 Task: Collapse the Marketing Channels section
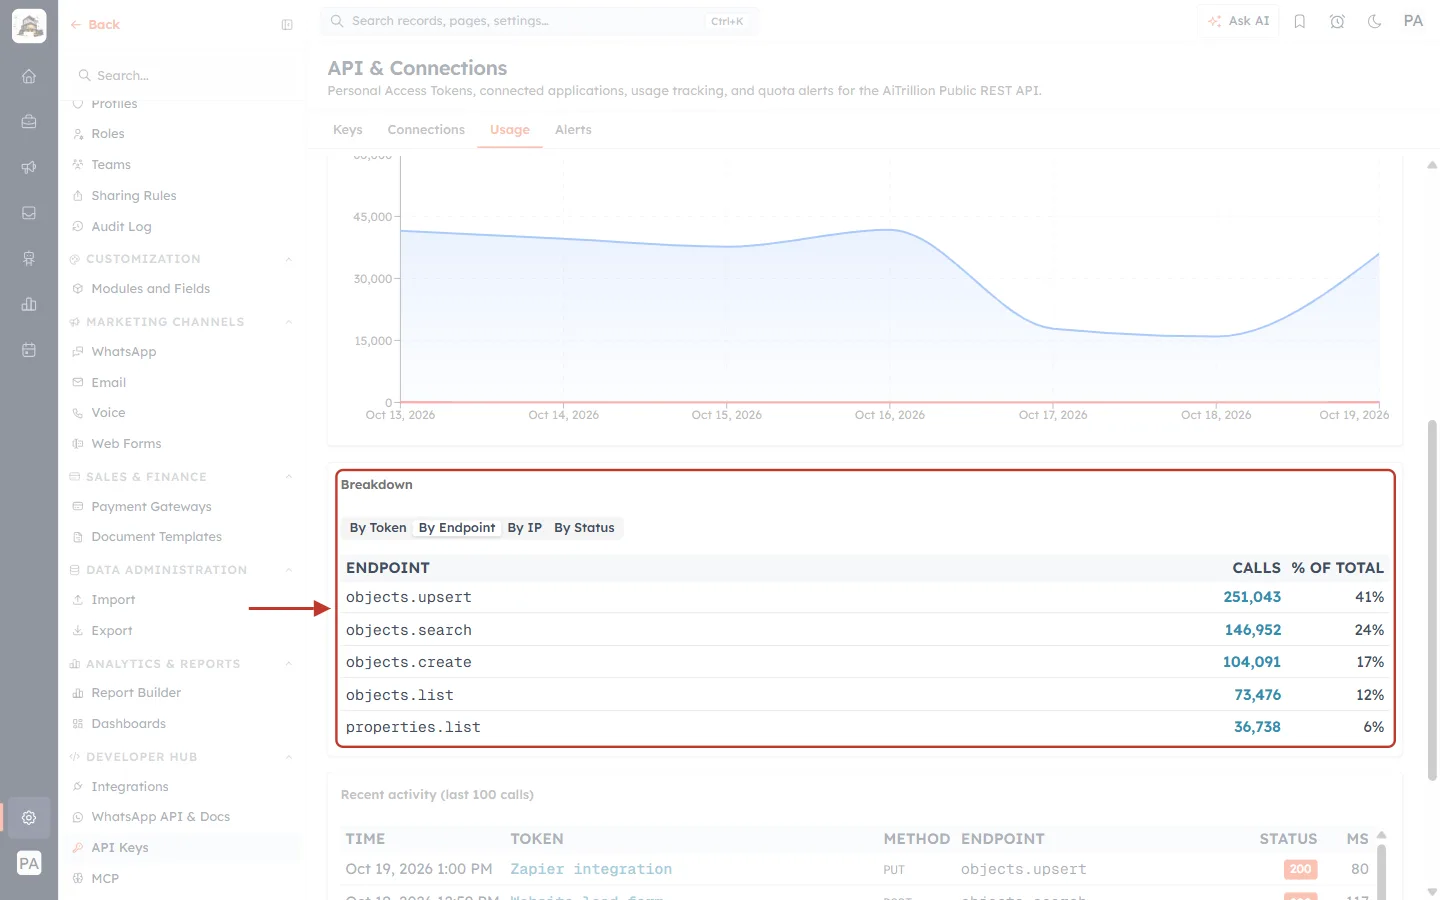coord(289,322)
